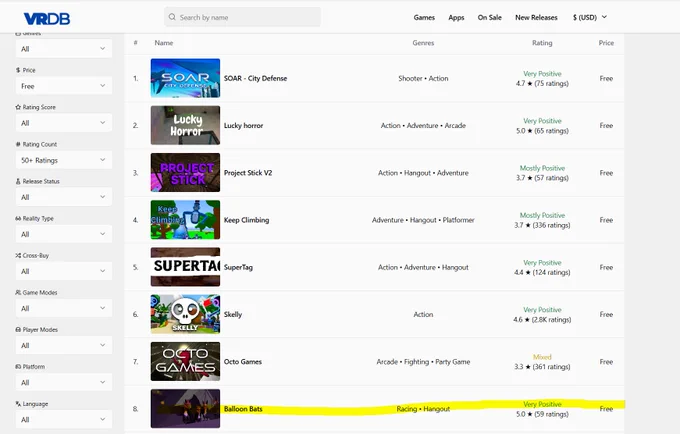This screenshot has height=434, width=680.
Task: Focus the Search by name field
Action: 242,17
